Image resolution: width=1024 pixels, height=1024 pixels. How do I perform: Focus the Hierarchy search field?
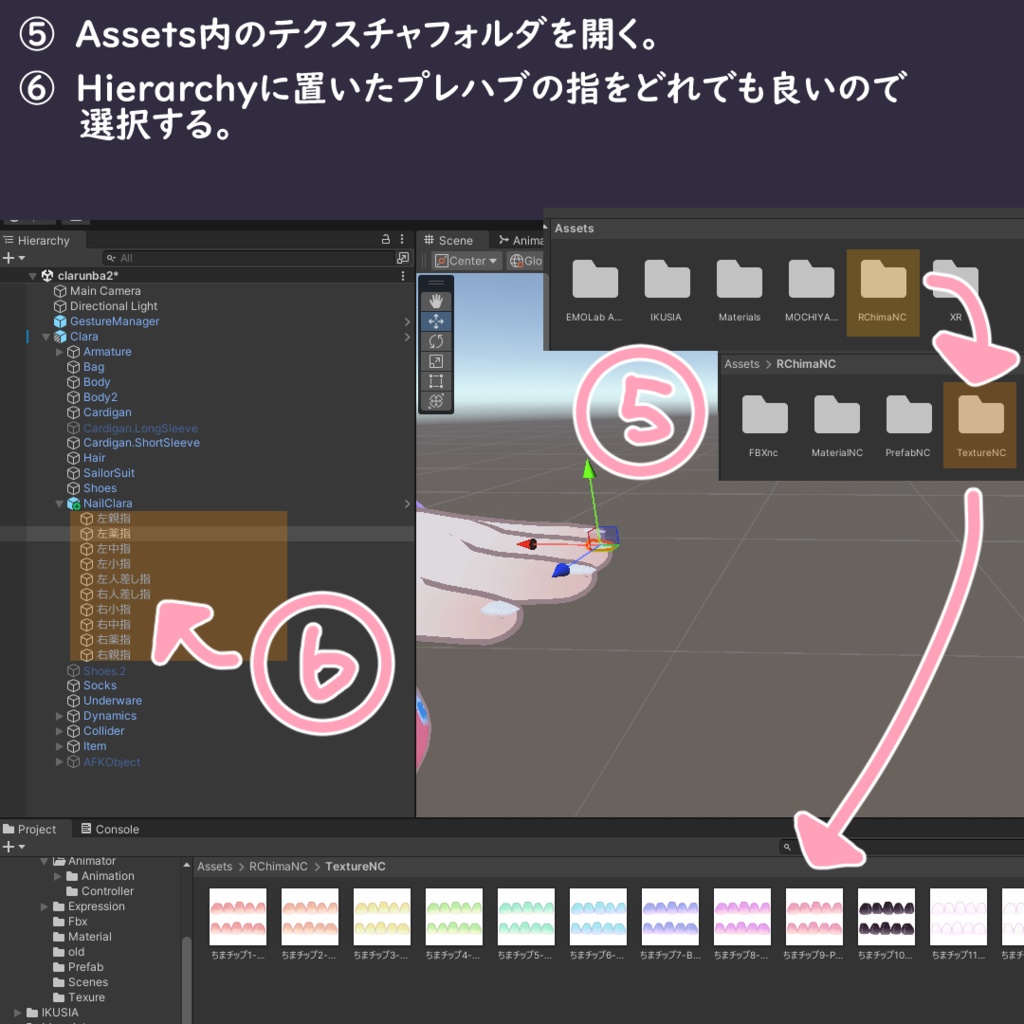[x=248, y=258]
